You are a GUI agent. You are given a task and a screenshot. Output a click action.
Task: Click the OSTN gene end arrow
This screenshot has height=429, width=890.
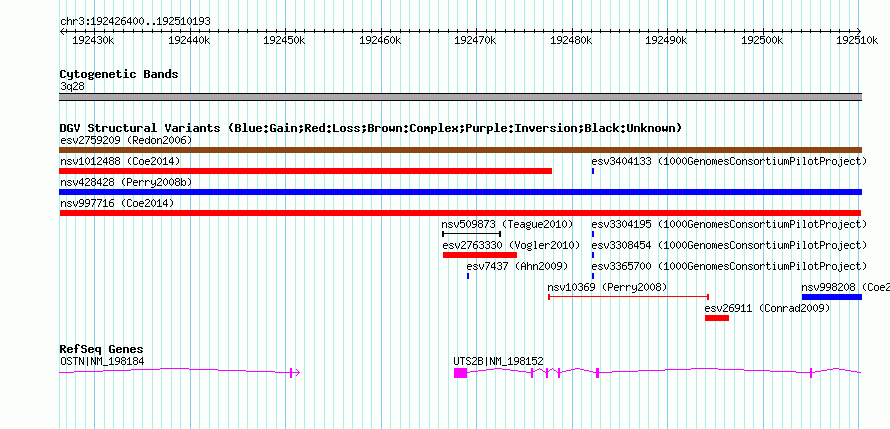(x=295, y=373)
